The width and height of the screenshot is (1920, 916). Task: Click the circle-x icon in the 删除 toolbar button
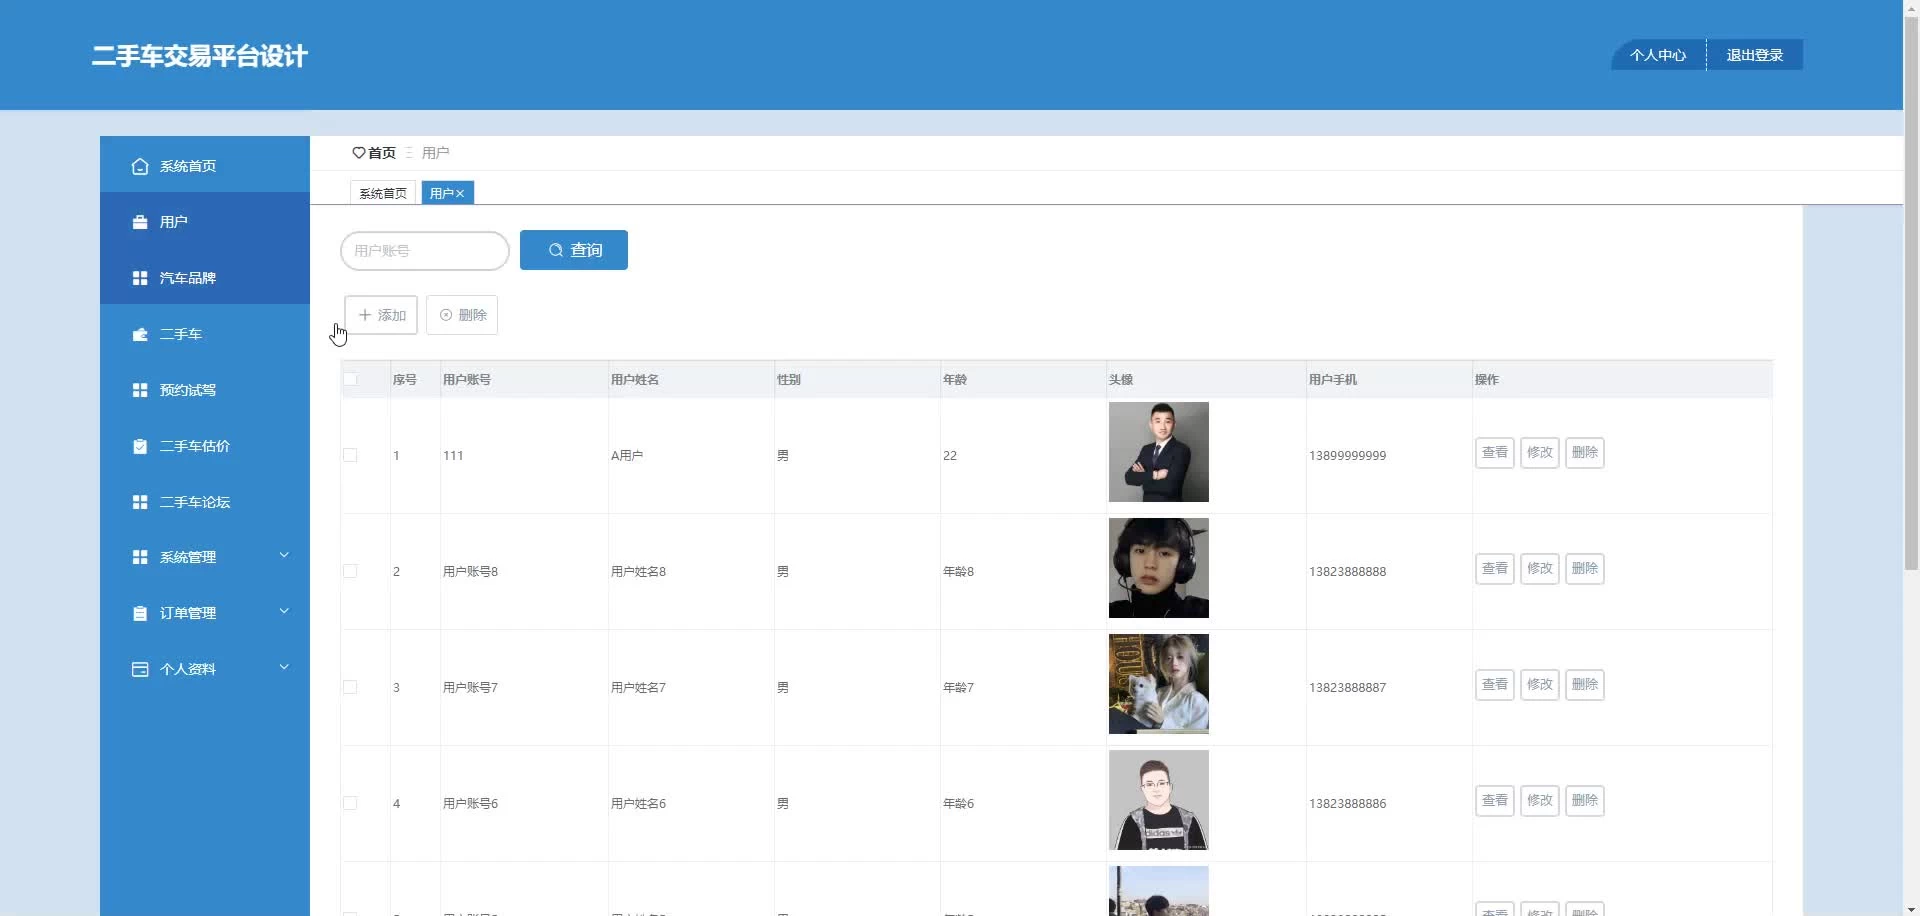coord(446,315)
